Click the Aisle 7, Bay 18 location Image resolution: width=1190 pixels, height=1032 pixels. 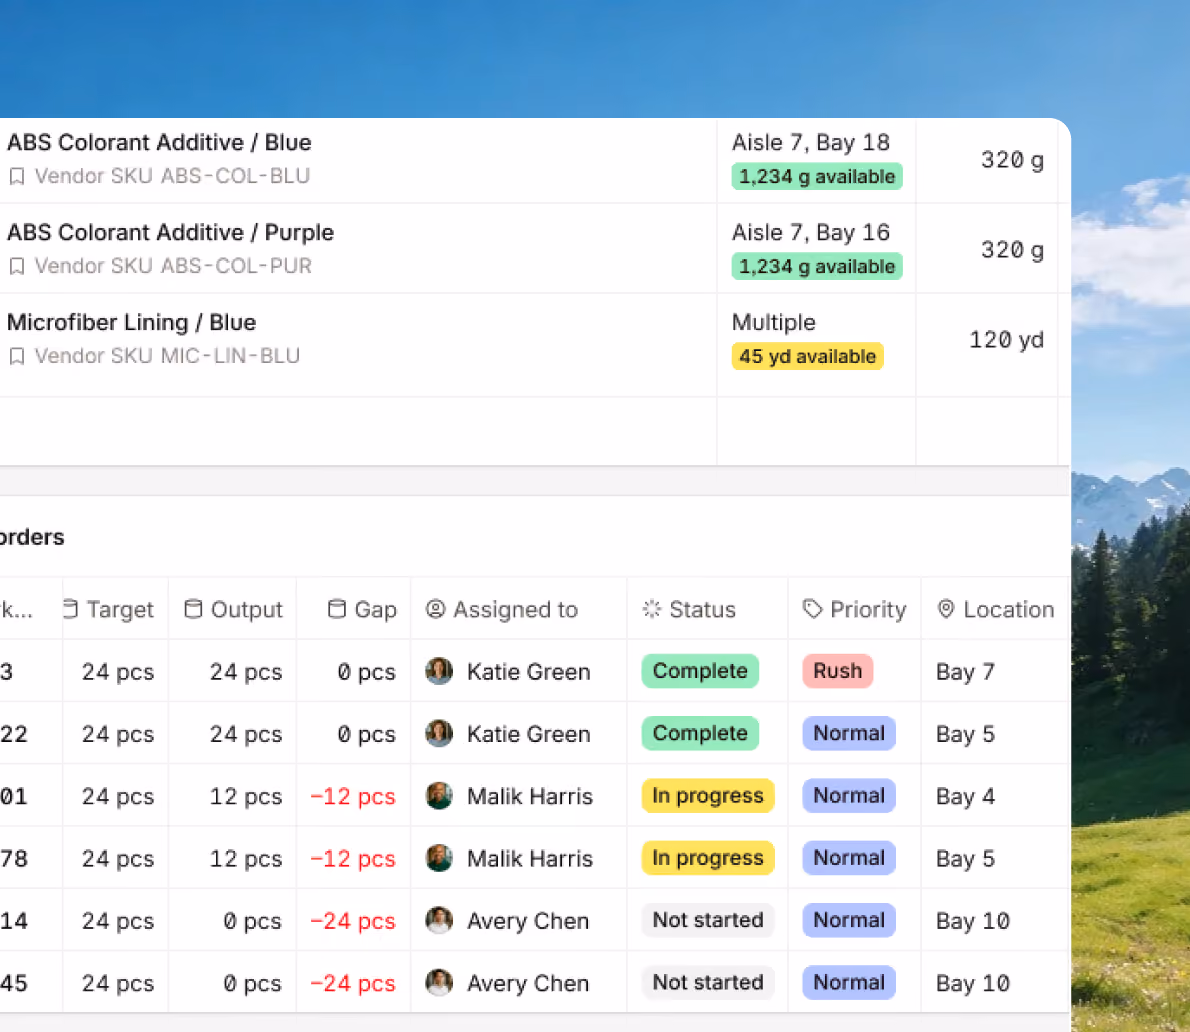(x=811, y=143)
